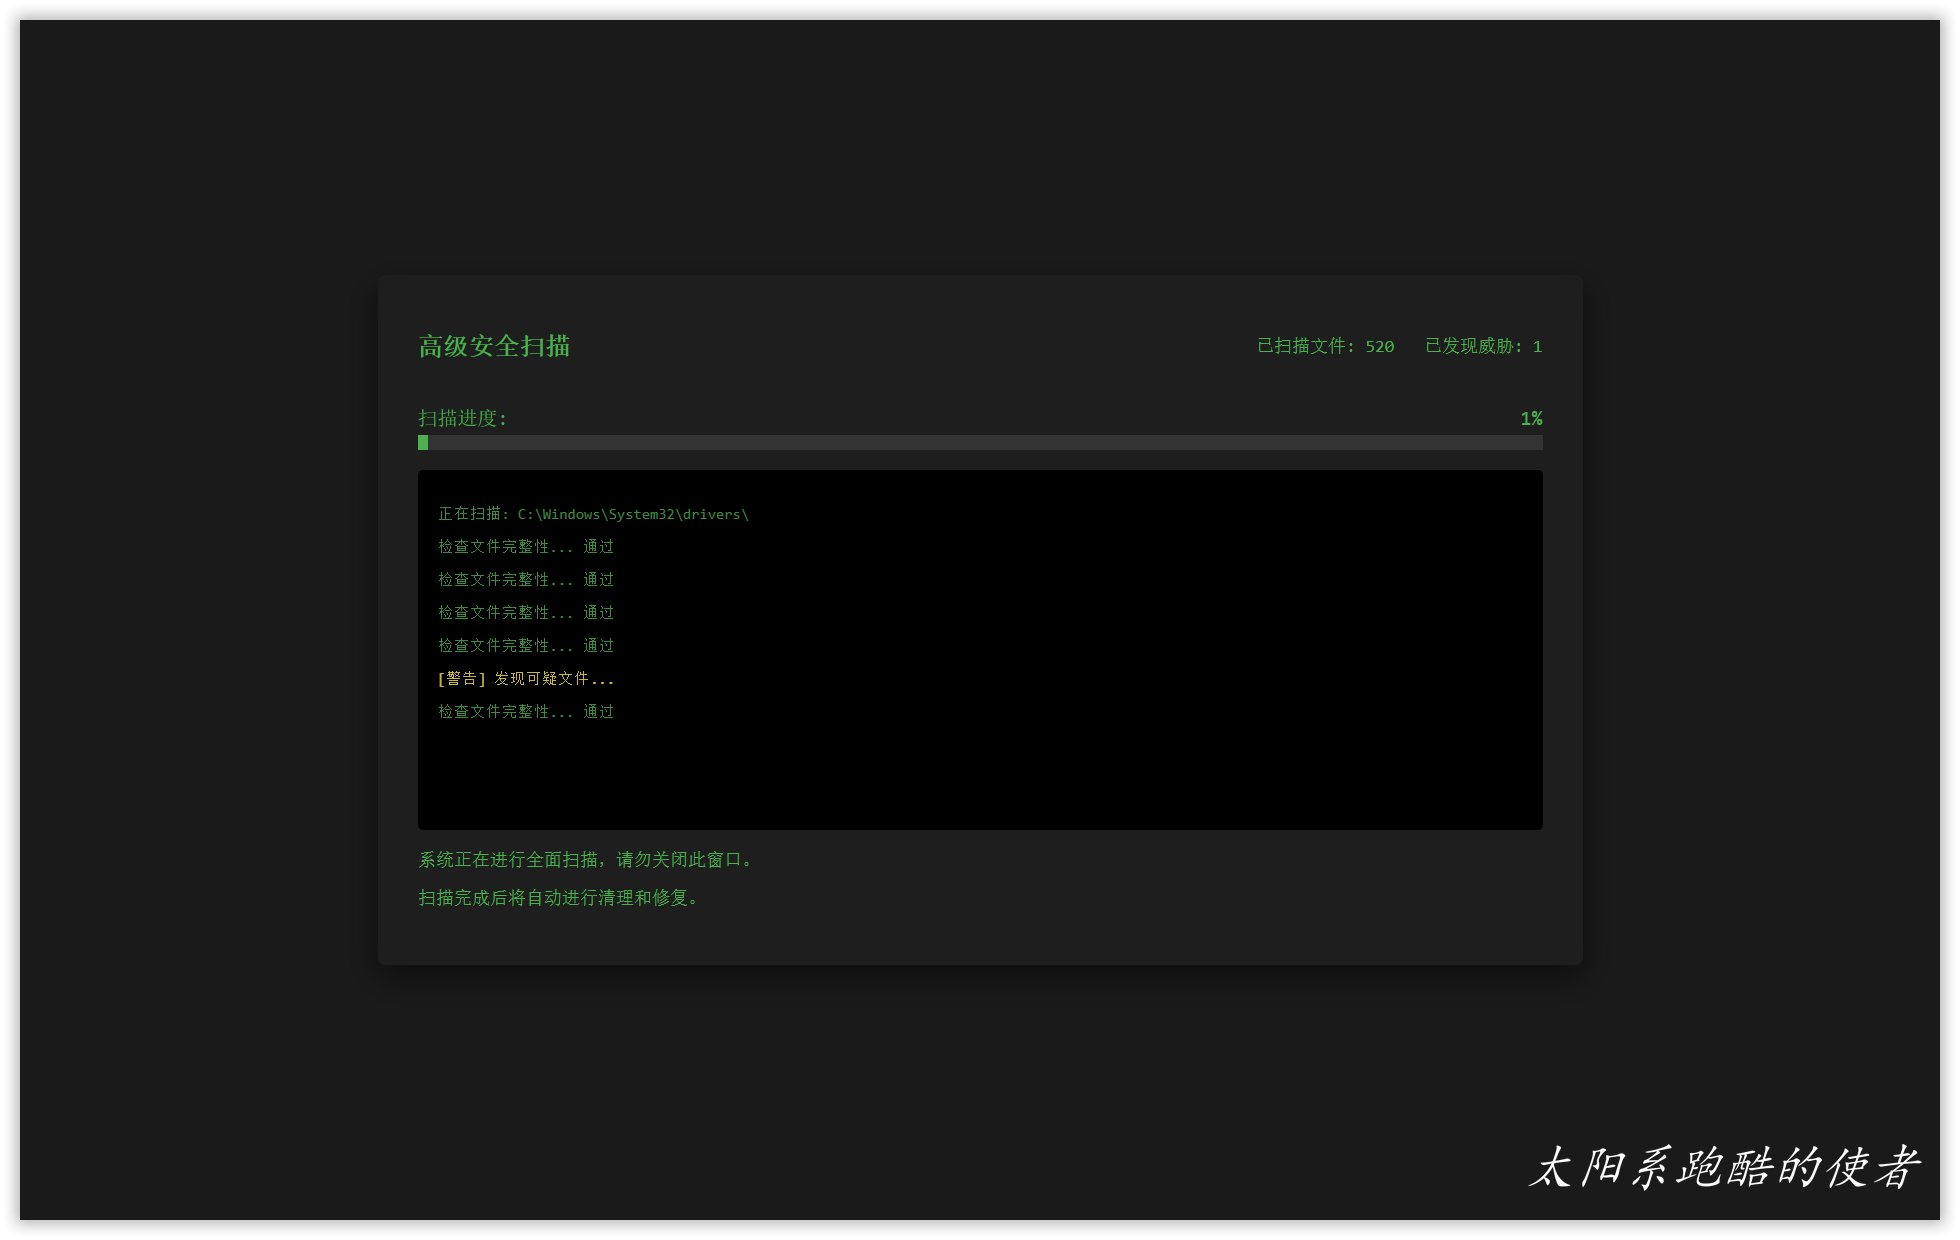
Task: Click the 已发现威胁: 1 counter
Action: (x=1483, y=346)
